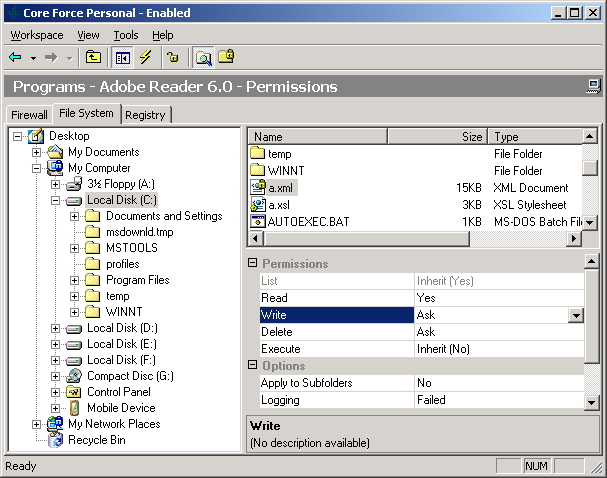This screenshot has height=478, width=607.
Task: Select the msdownld.tmp folder in tree
Action: (140, 232)
